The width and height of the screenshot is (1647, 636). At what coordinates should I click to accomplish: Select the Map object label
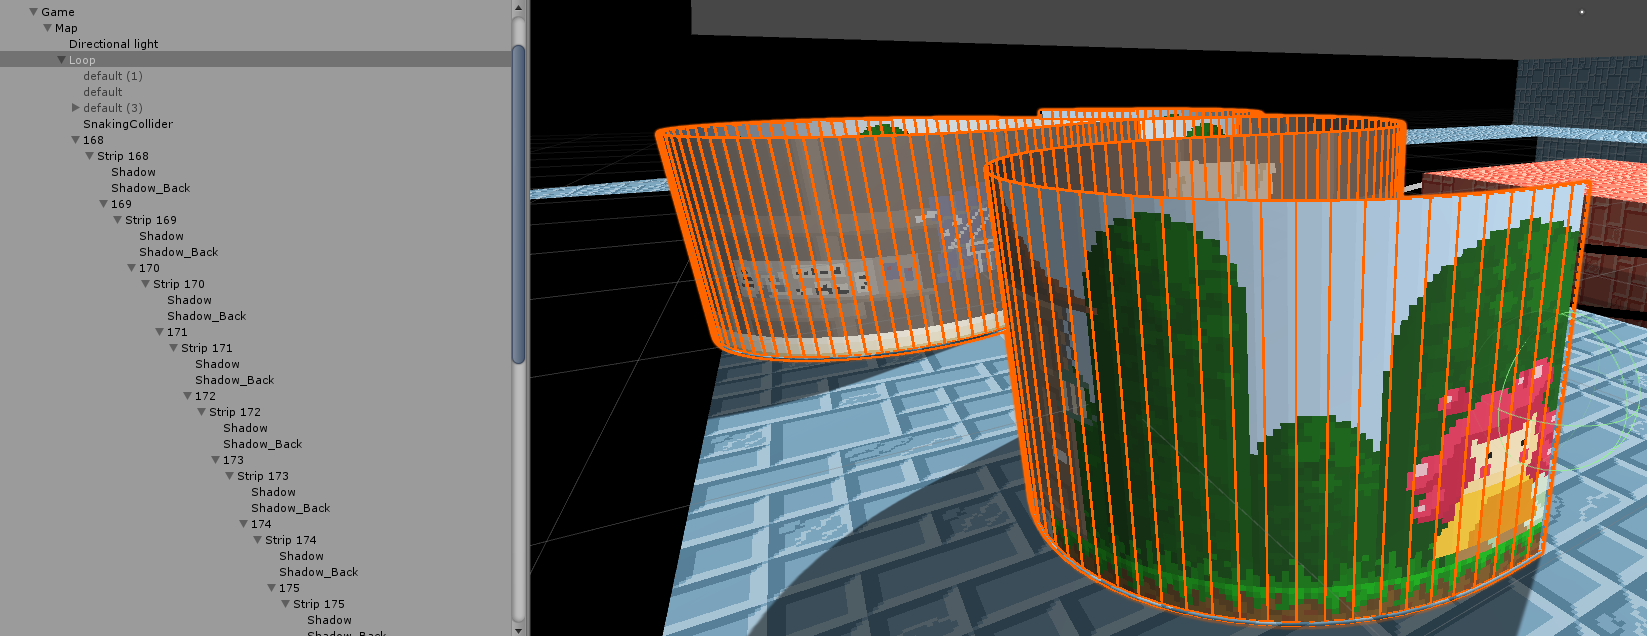click(x=66, y=28)
